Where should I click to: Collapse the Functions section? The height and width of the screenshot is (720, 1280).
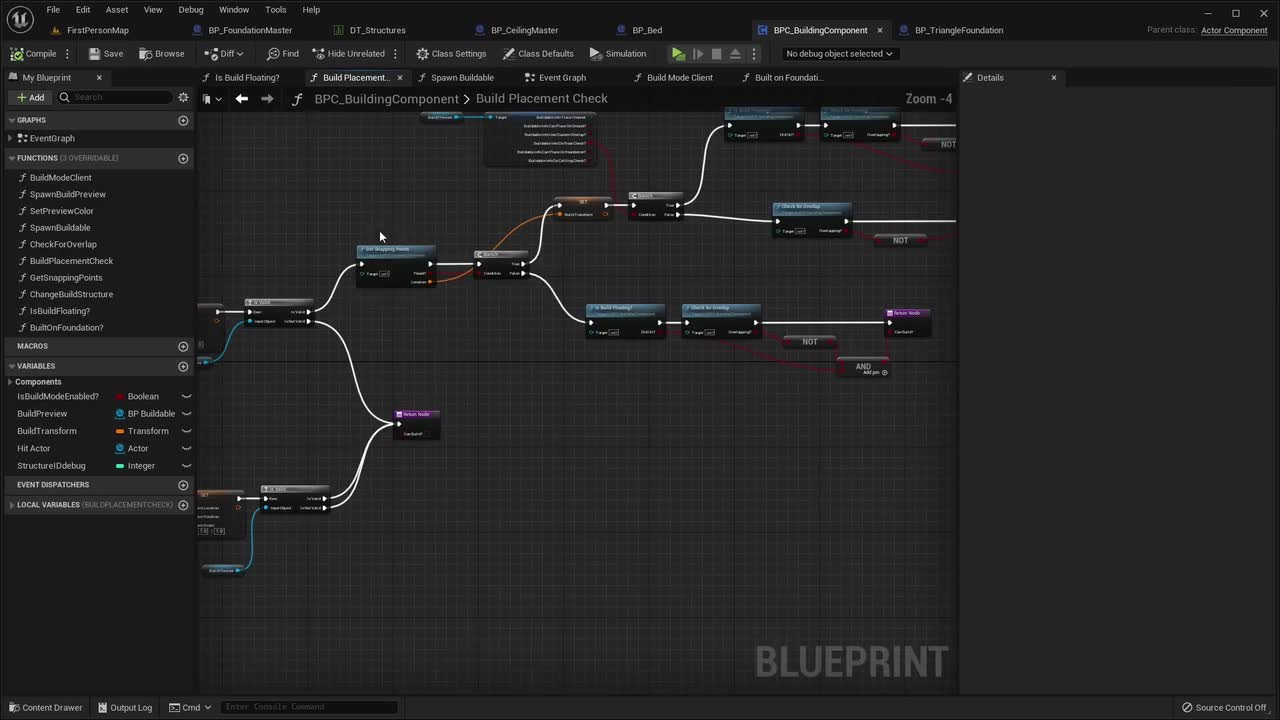click(11, 158)
